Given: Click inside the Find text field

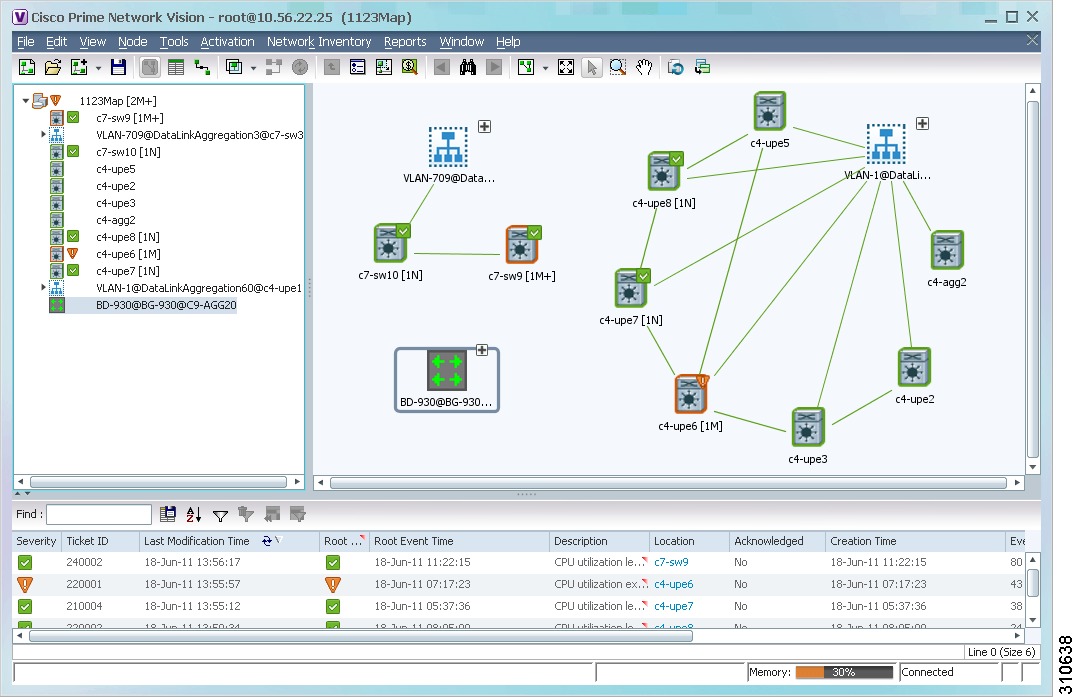Looking at the screenshot, I should coord(99,514).
